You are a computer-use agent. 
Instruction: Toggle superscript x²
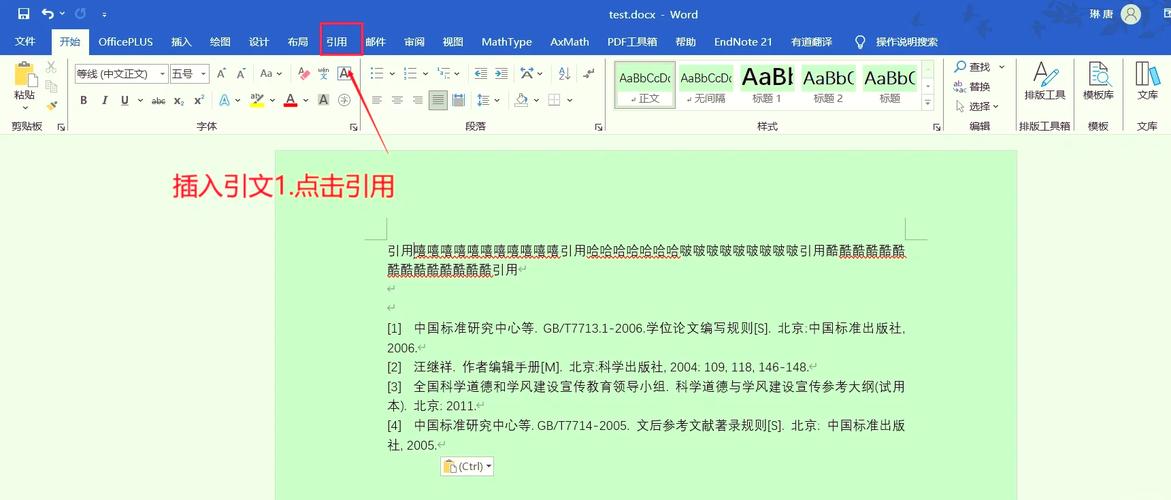199,100
